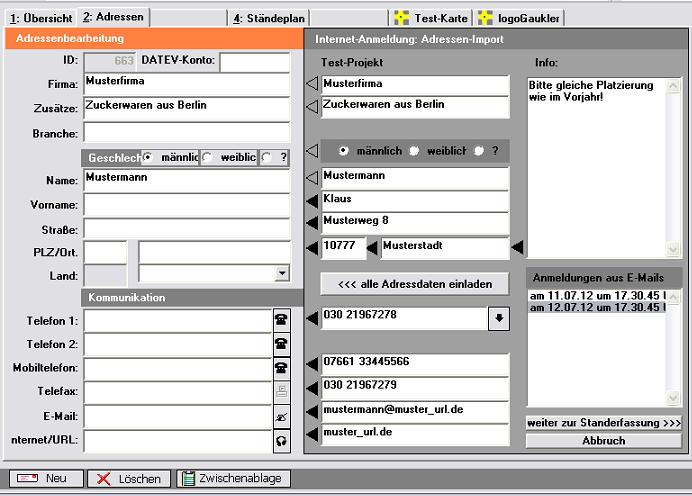Screen dimensions: 692x496
Task: Click black arrow left of Musterstadt field
Action: 372,248
